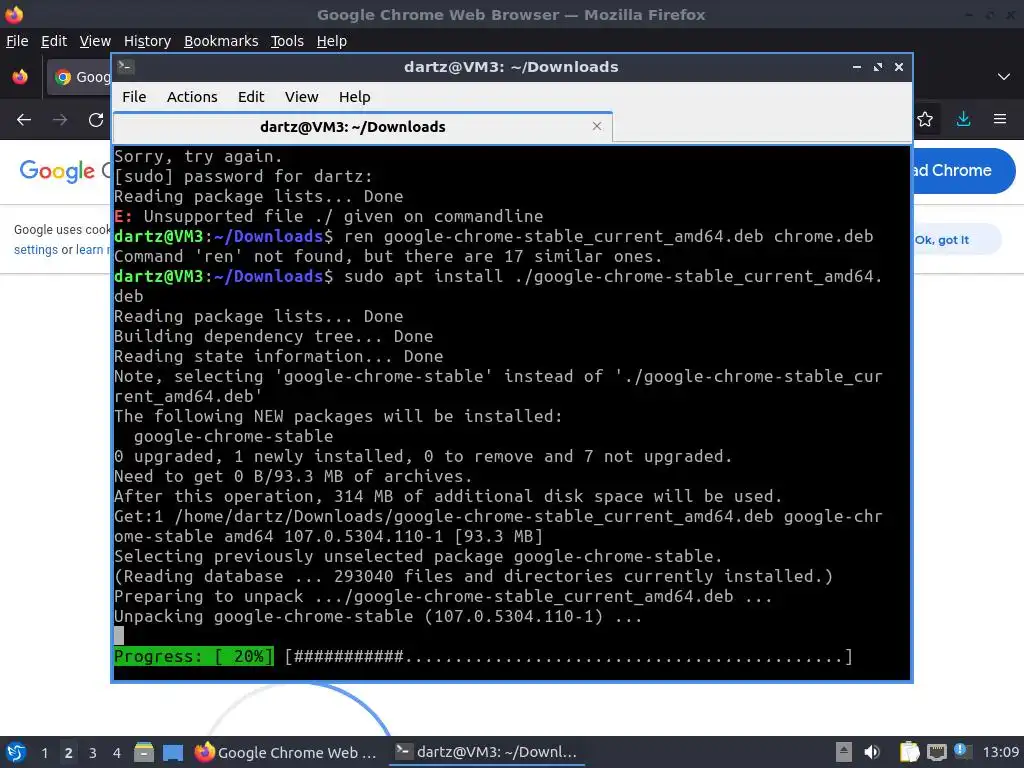Open the Firefox downloads panel
The height and width of the screenshot is (768, 1024).
[x=963, y=119]
